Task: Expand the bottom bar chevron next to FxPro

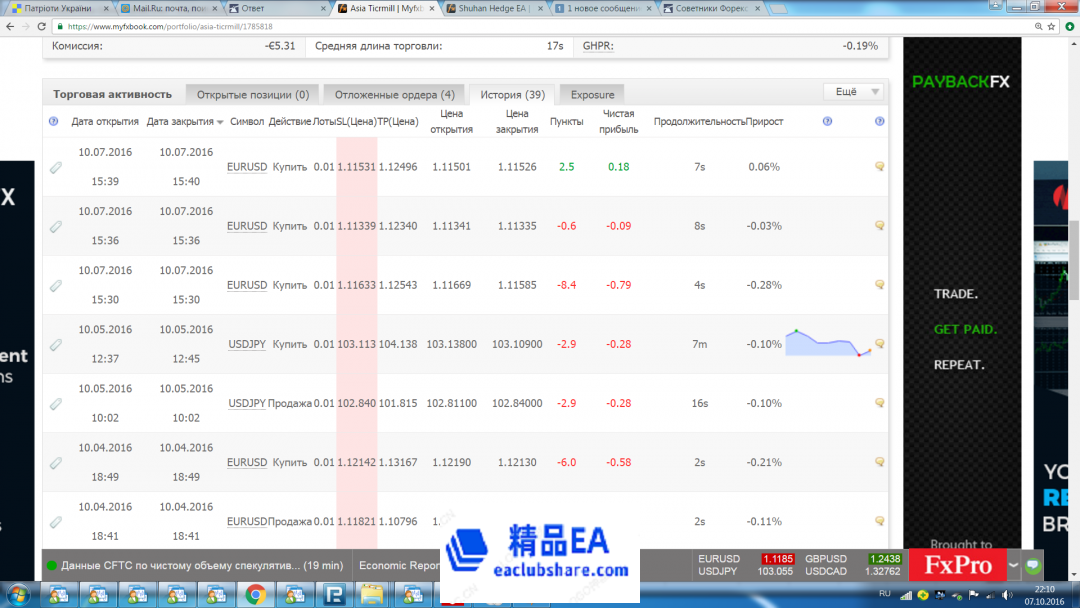Action: click(1014, 565)
